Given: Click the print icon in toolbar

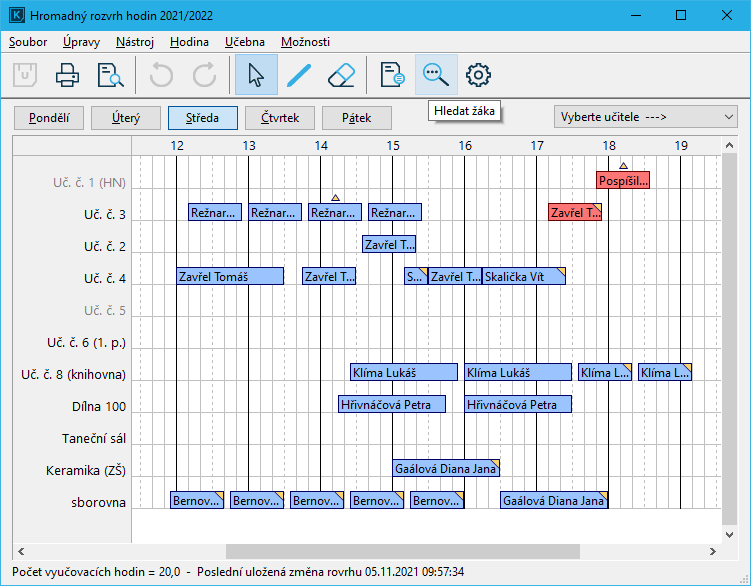Looking at the screenshot, I should tap(67, 75).
